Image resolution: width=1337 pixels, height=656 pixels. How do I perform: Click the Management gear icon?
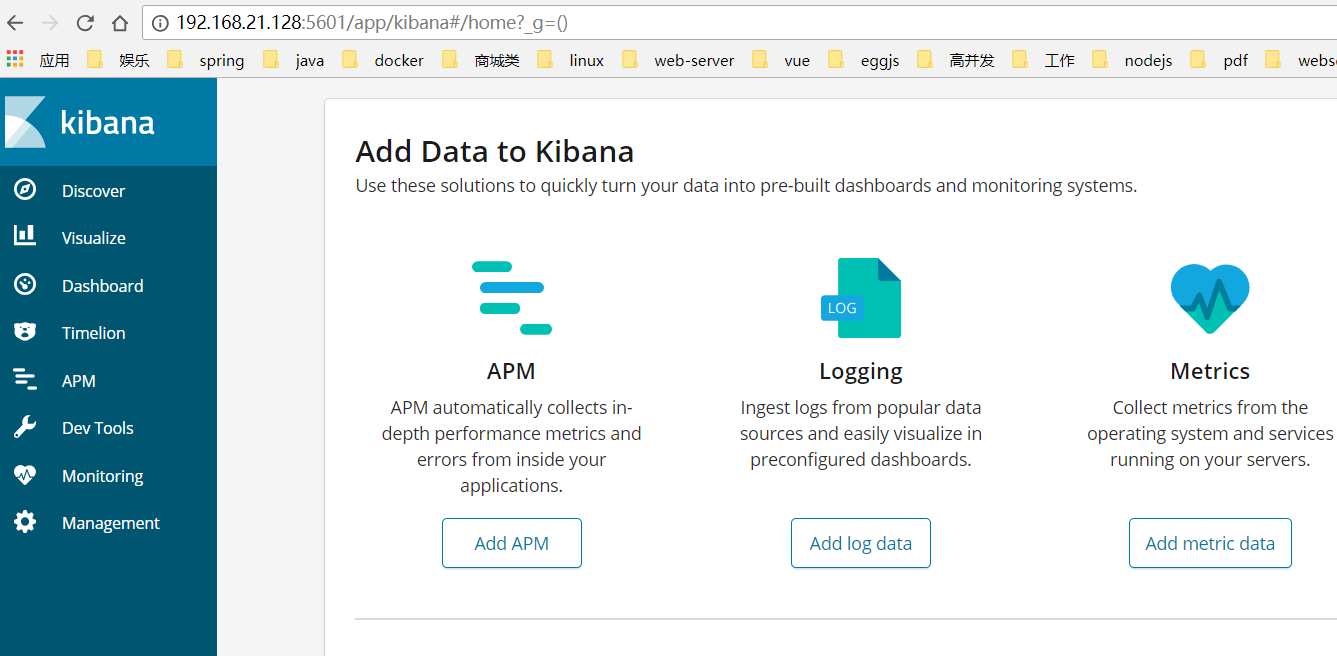pos(25,522)
